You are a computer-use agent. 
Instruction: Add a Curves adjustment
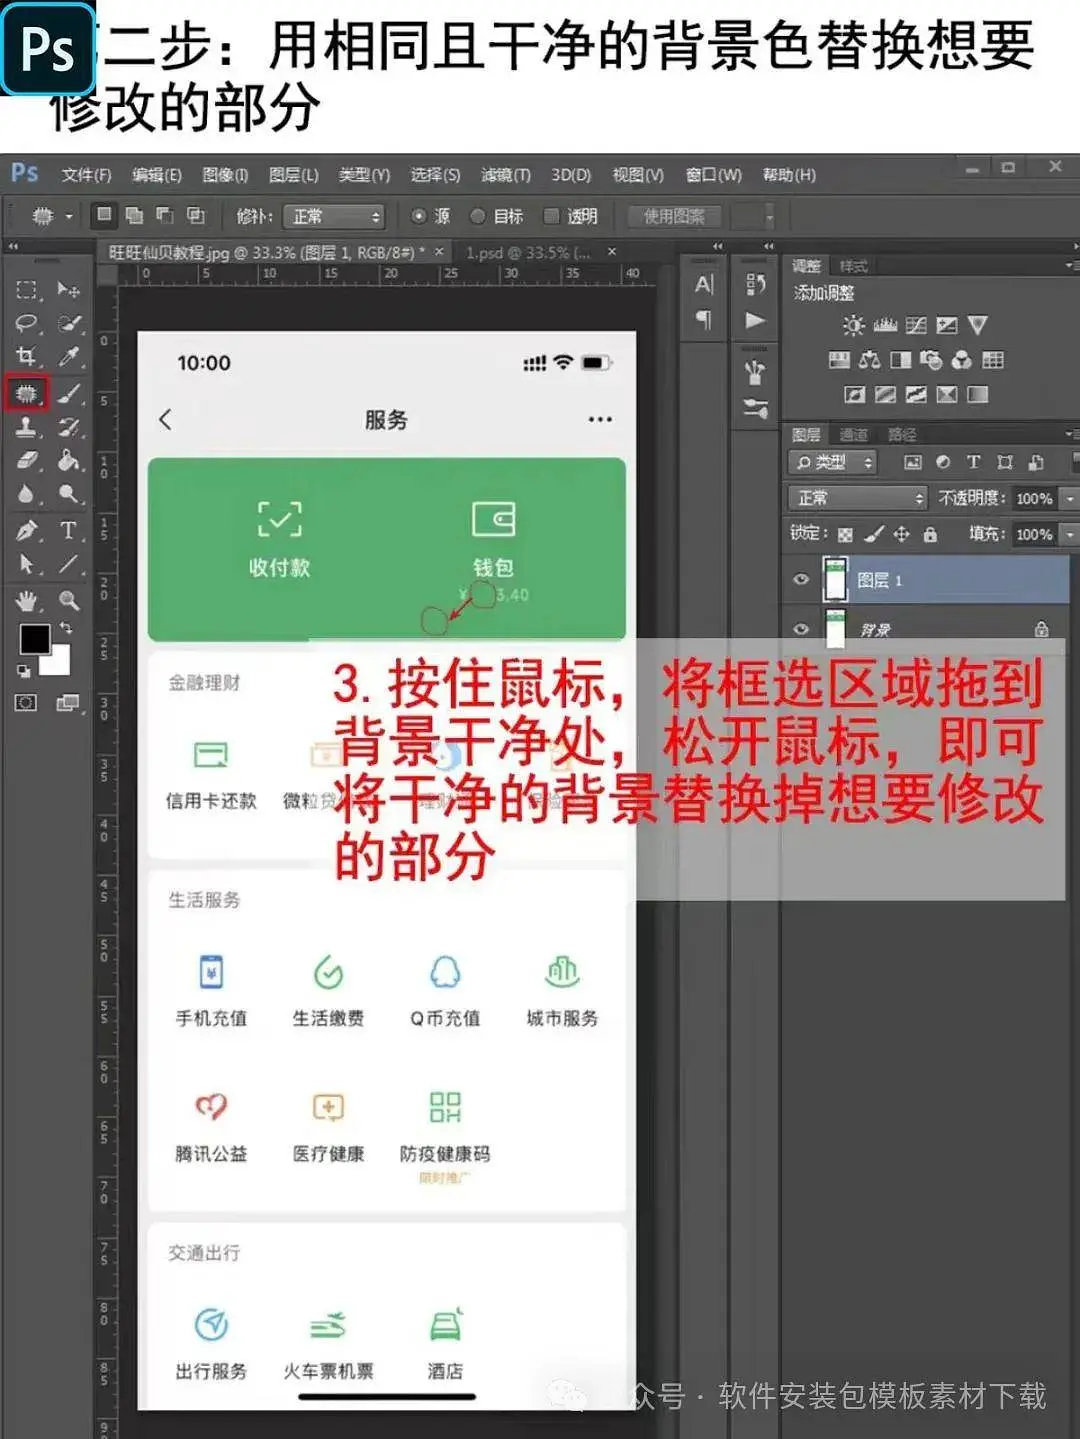916,325
